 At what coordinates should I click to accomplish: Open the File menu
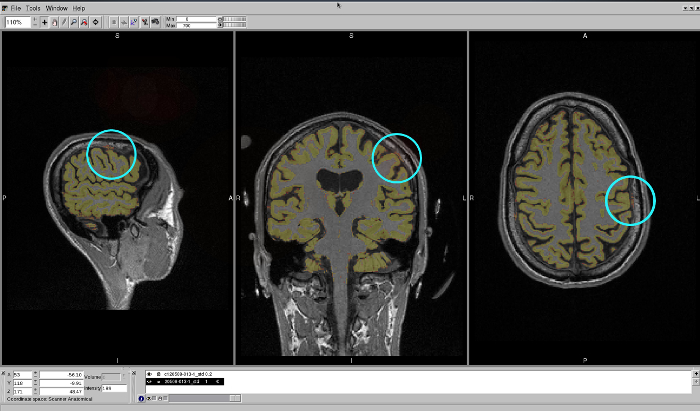16,8
